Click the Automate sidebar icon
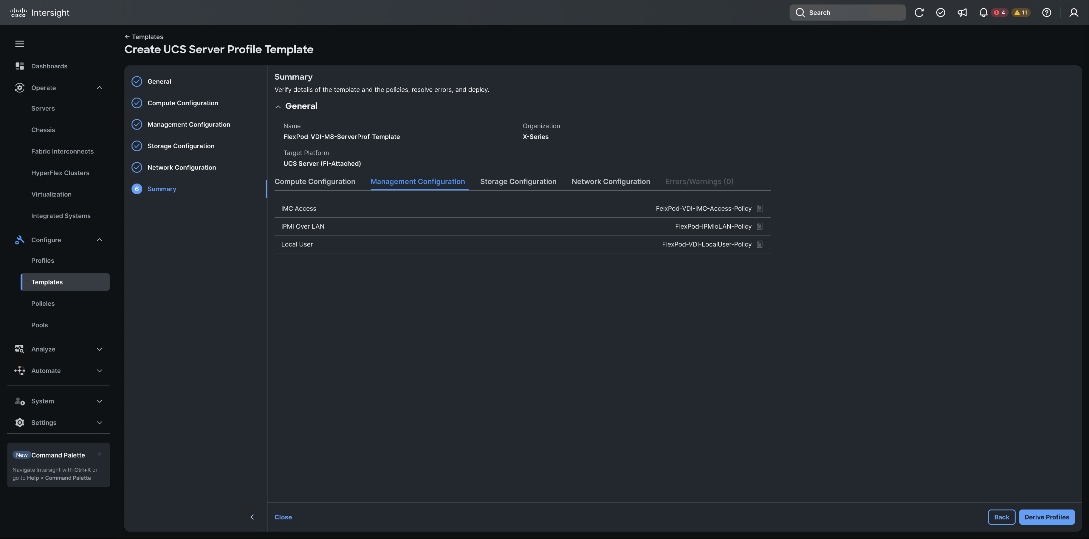The image size is (1089, 539). coord(19,370)
